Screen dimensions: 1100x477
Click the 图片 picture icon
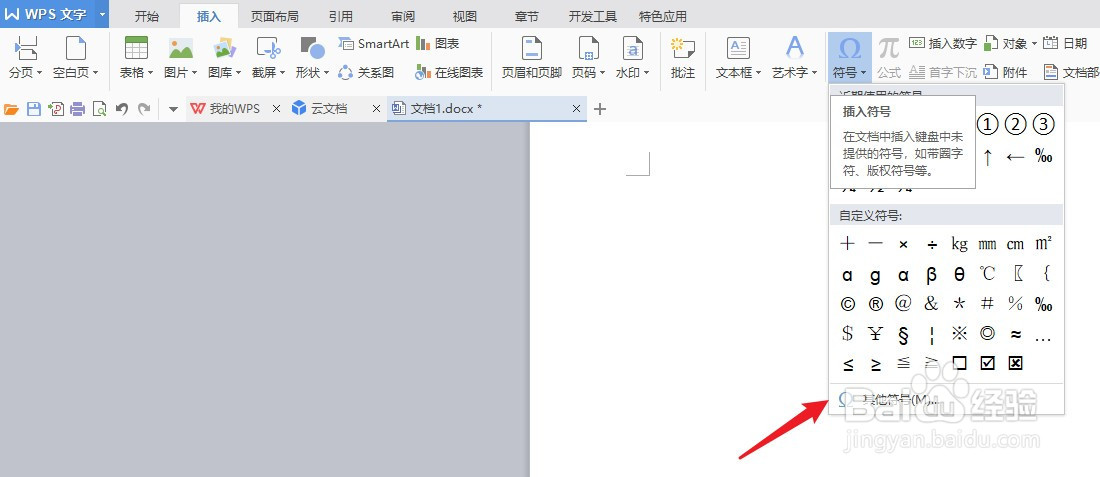click(180, 48)
